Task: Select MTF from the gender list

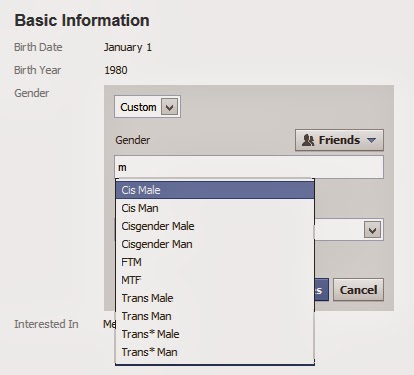Action: (x=215, y=280)
